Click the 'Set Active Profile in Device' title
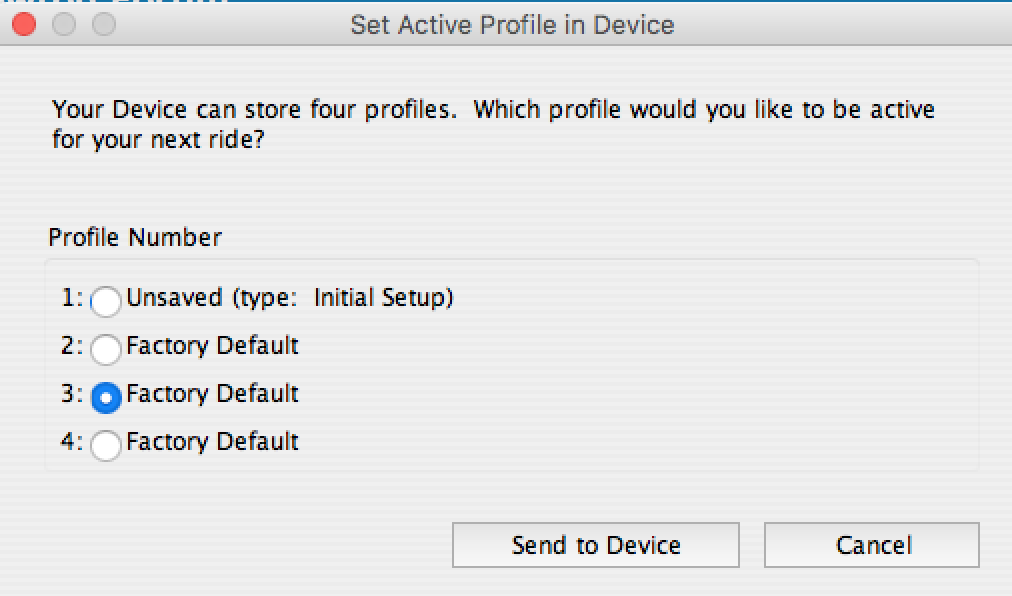This screenshot has height=596, width=1012. coord(512,25)
